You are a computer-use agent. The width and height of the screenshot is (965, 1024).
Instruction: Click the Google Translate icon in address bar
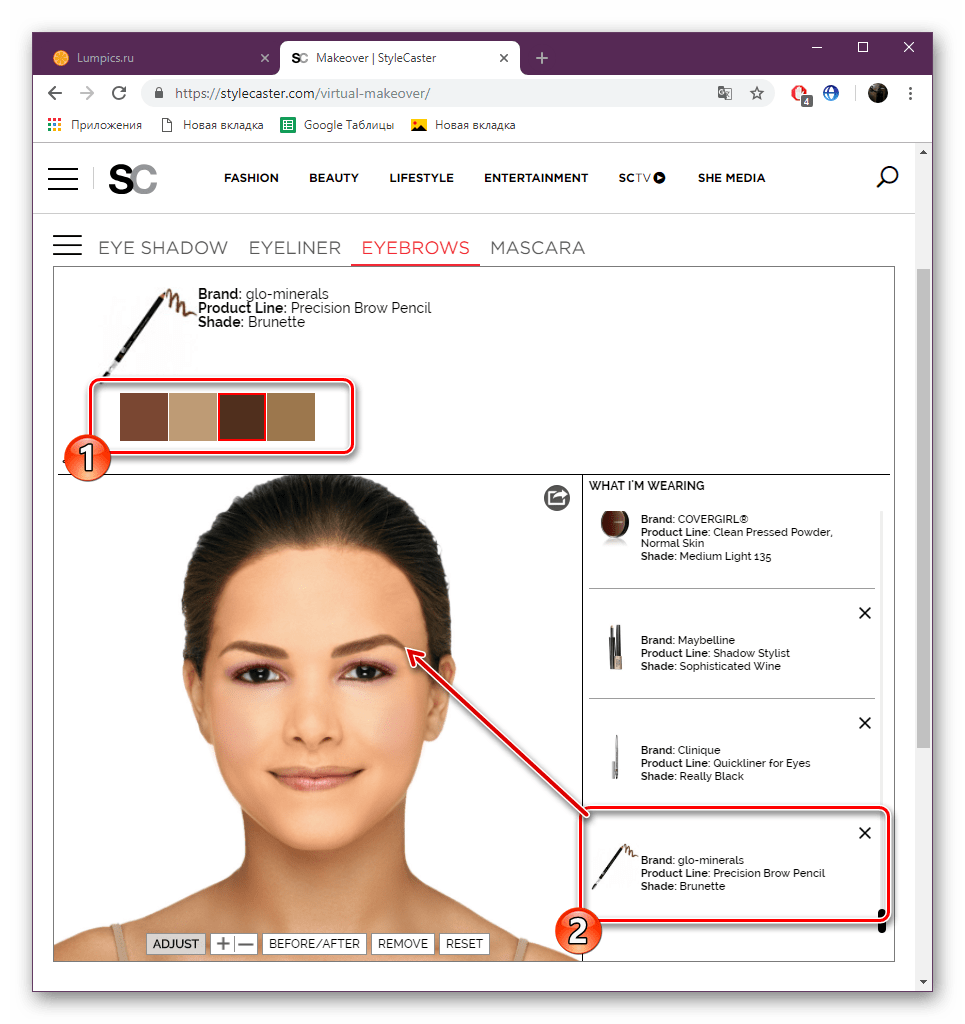tap(724, 92)
